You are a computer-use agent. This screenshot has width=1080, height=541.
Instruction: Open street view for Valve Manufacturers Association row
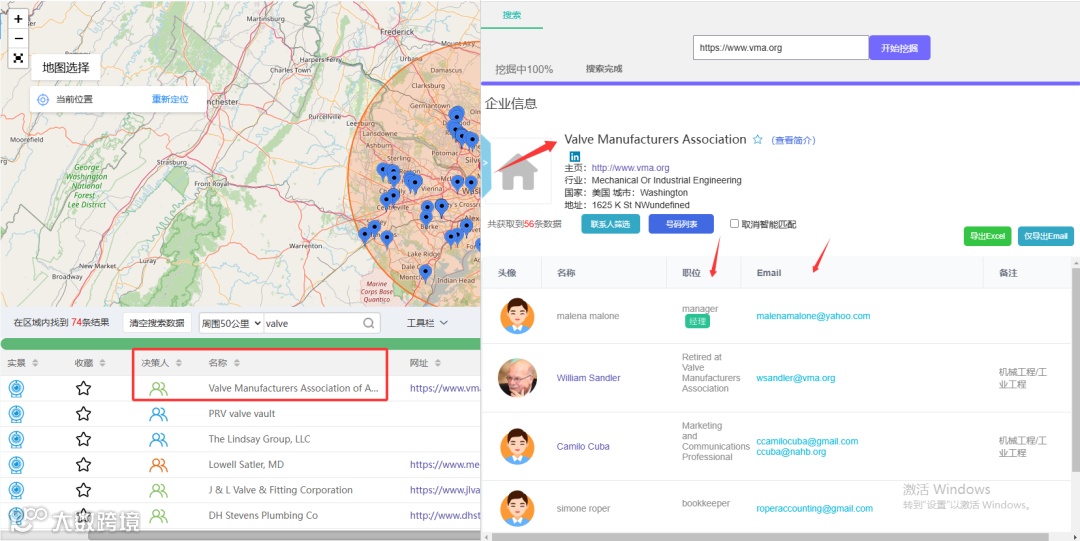(x=15, y=388)
